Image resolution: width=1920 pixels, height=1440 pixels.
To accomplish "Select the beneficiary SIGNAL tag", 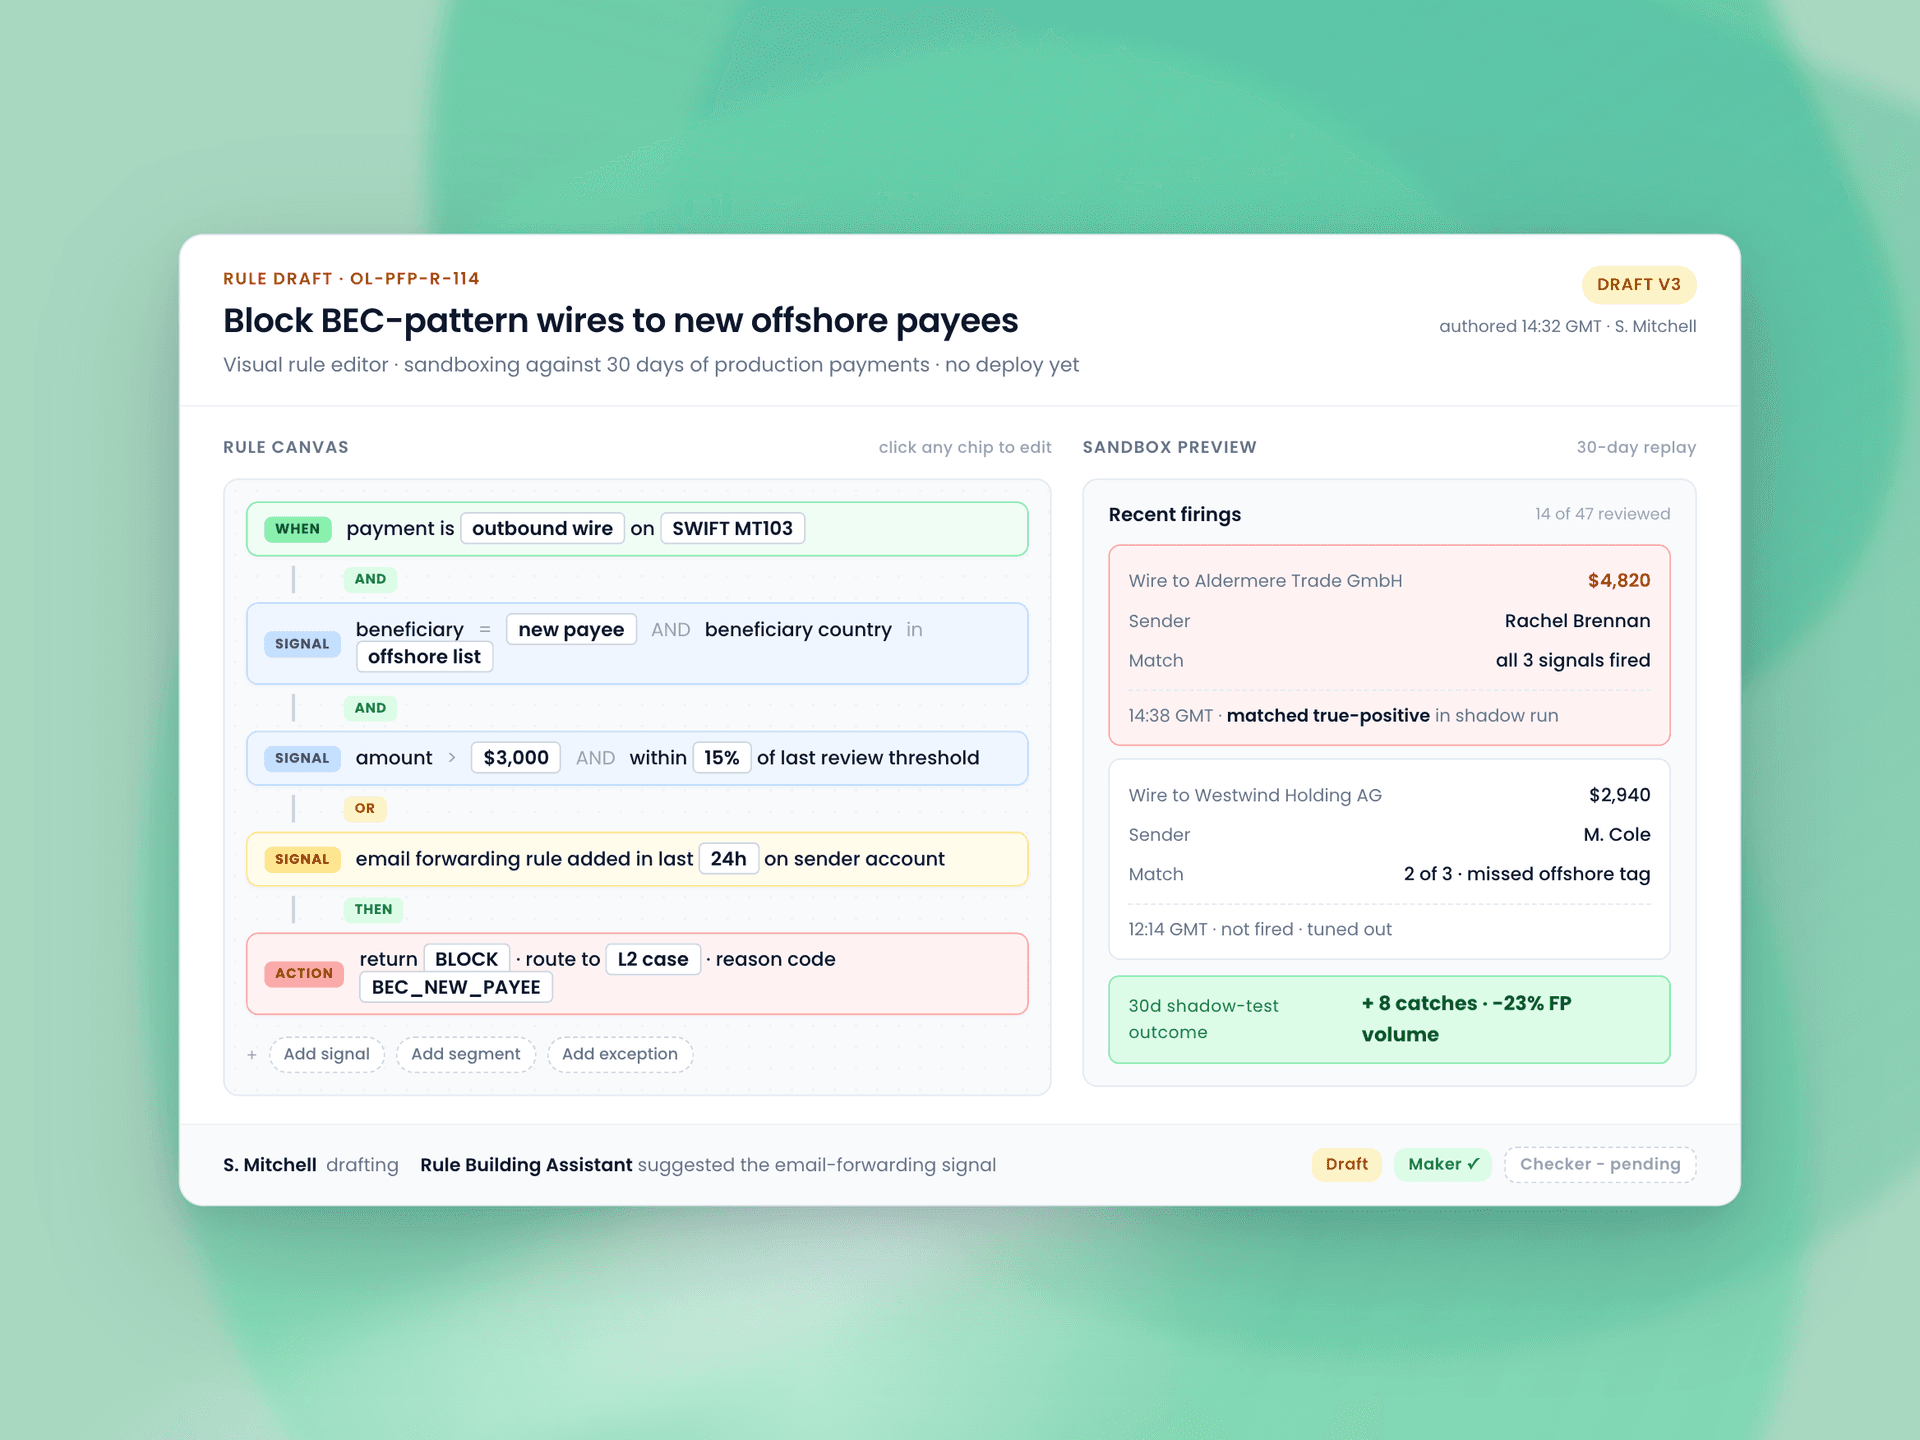I will 302,644.
